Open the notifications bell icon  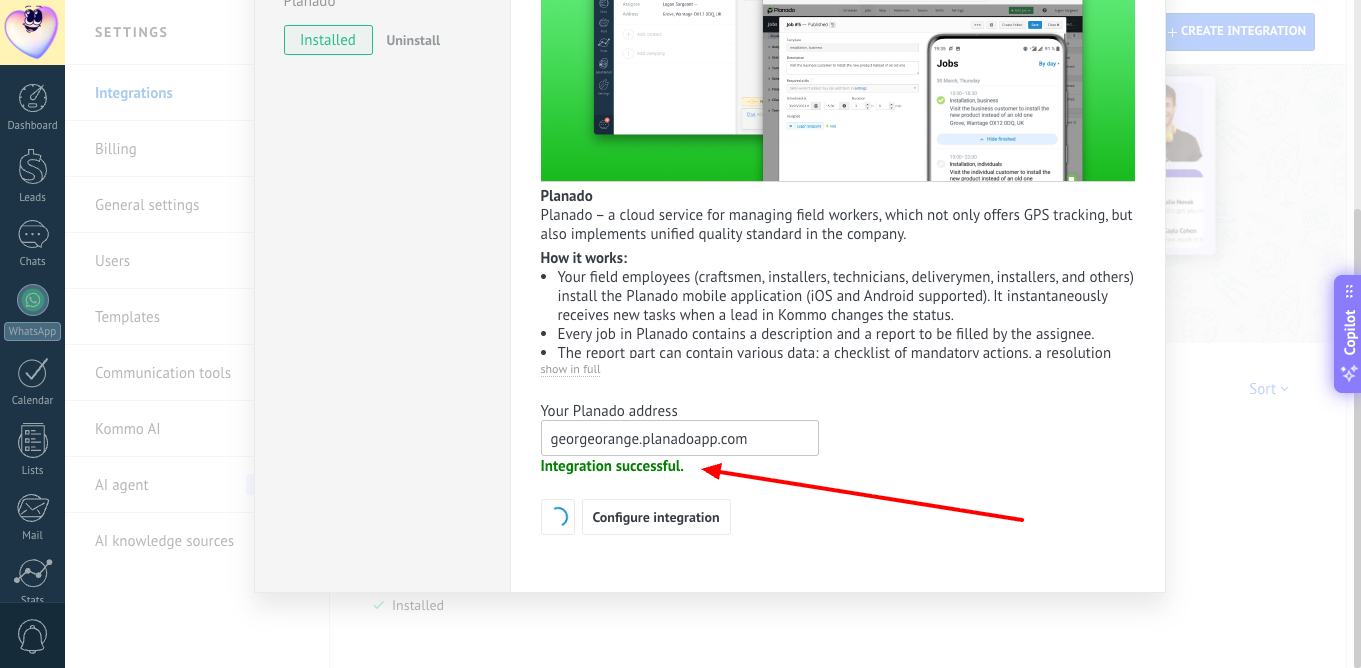(x=32, y=636)
